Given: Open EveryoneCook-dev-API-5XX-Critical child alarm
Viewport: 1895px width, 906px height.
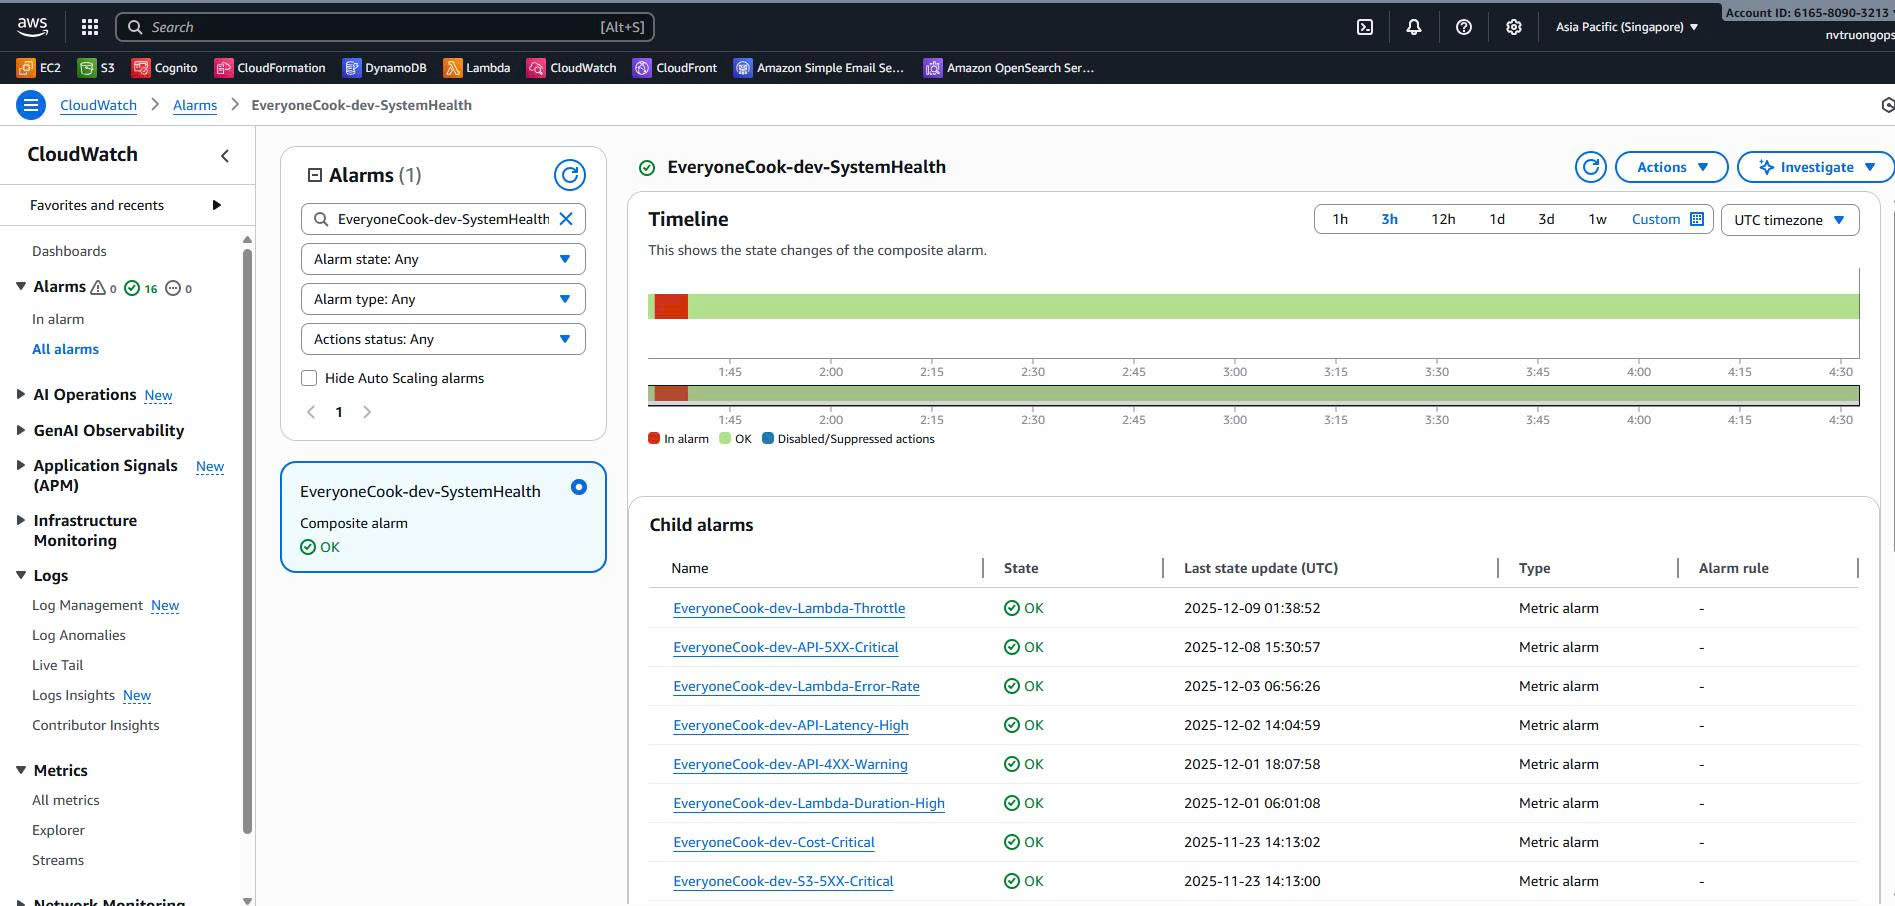Looking at the screenshot, I should (x=786, y=647).
